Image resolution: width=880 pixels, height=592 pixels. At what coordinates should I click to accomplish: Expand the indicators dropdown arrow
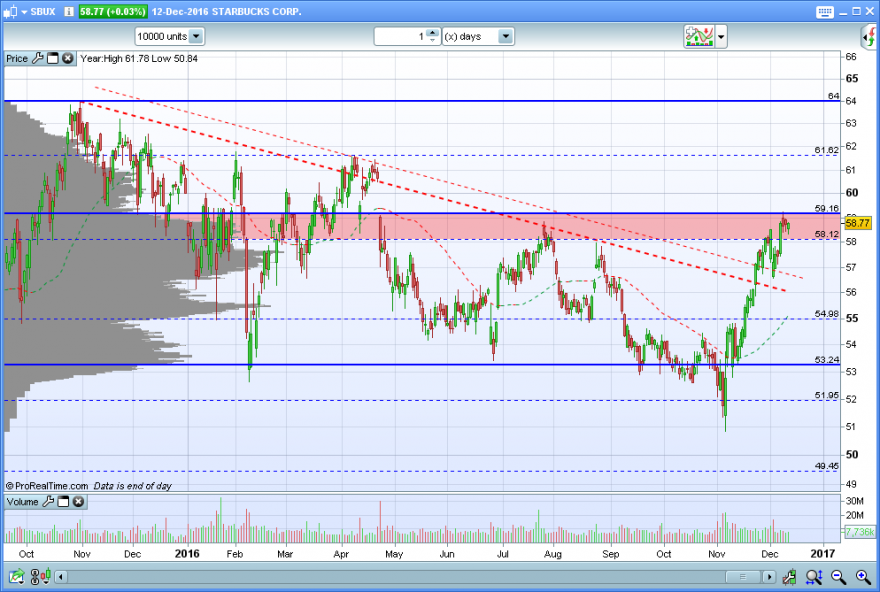[721, 37]
